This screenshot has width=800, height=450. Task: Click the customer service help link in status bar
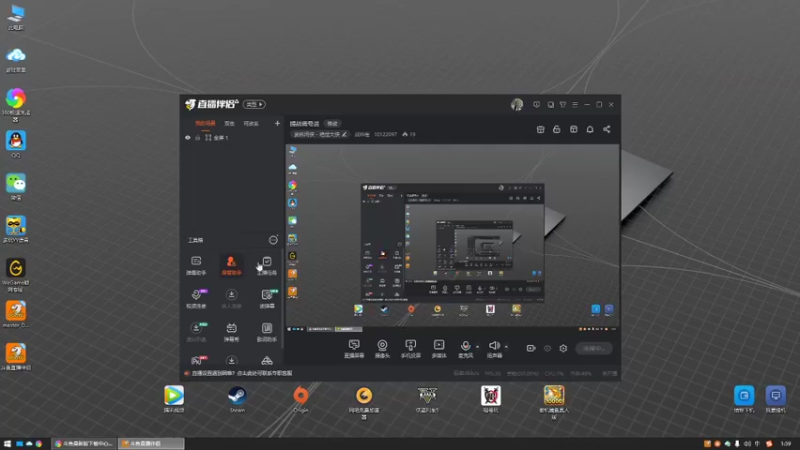tap(241, 373)
